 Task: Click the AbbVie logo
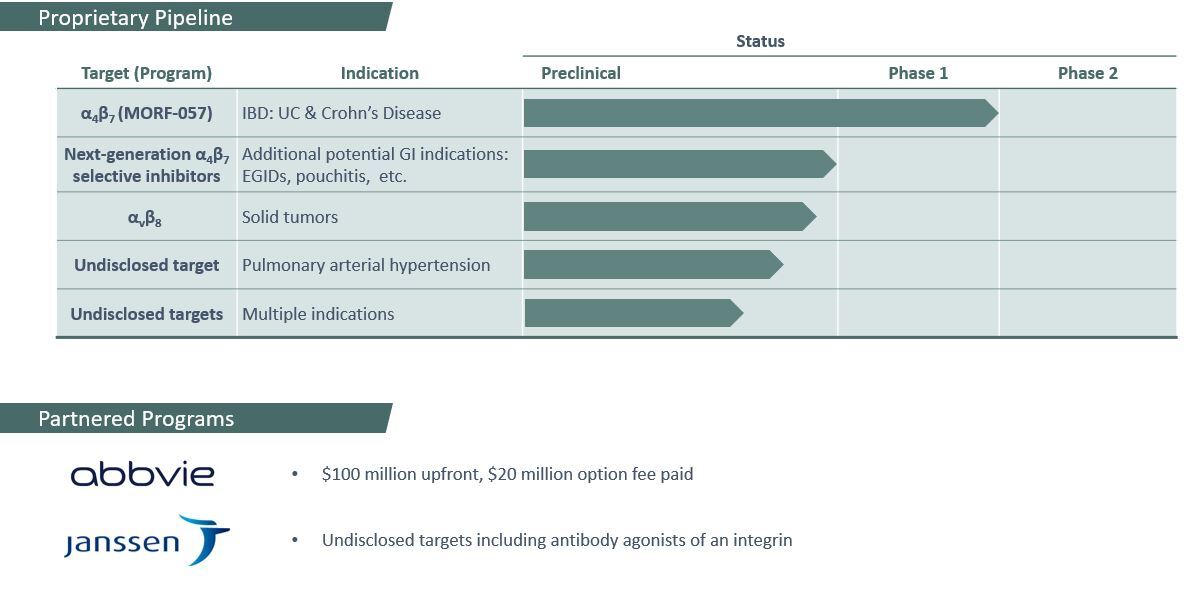(x=142, y=473)
